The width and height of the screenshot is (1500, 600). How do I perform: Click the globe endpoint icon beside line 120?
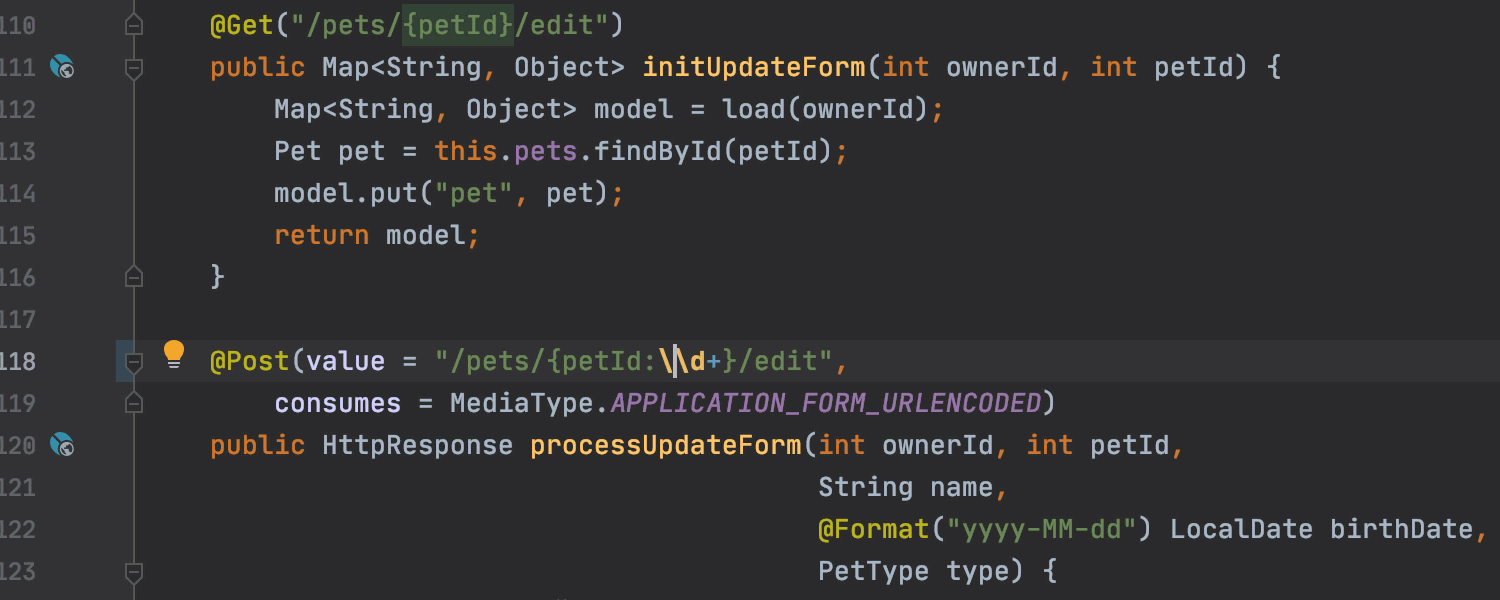point(62,445)
